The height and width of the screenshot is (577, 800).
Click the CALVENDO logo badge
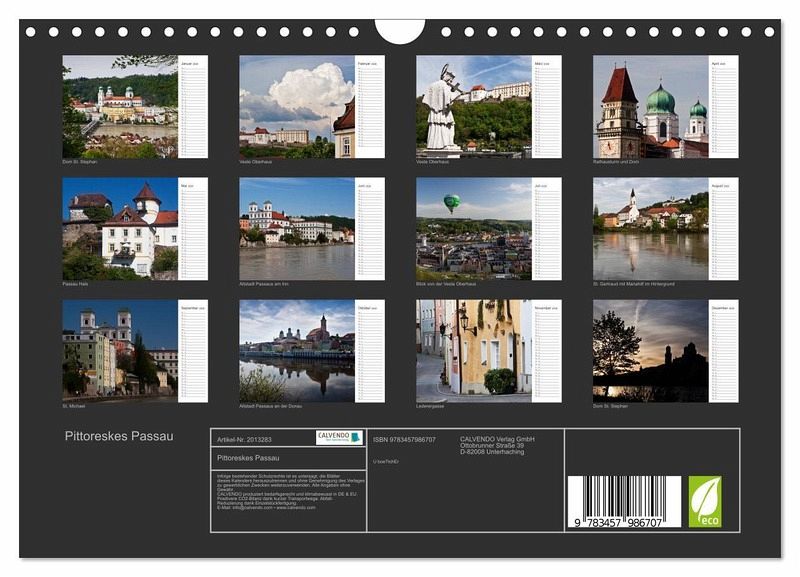click(x=340, y=438)
